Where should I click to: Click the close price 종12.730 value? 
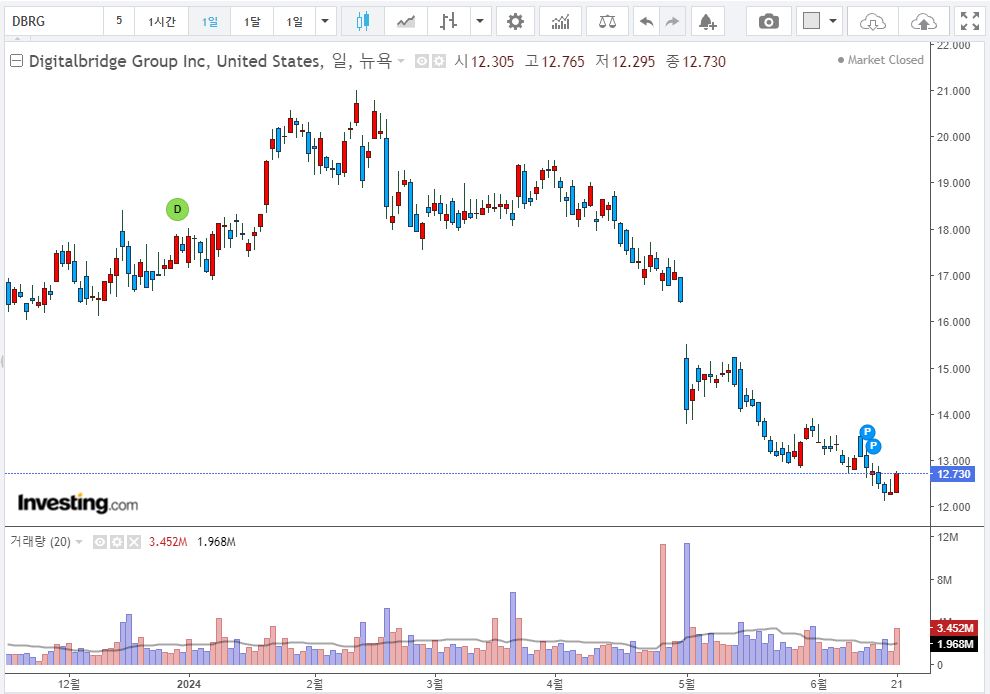click(696, 61)
